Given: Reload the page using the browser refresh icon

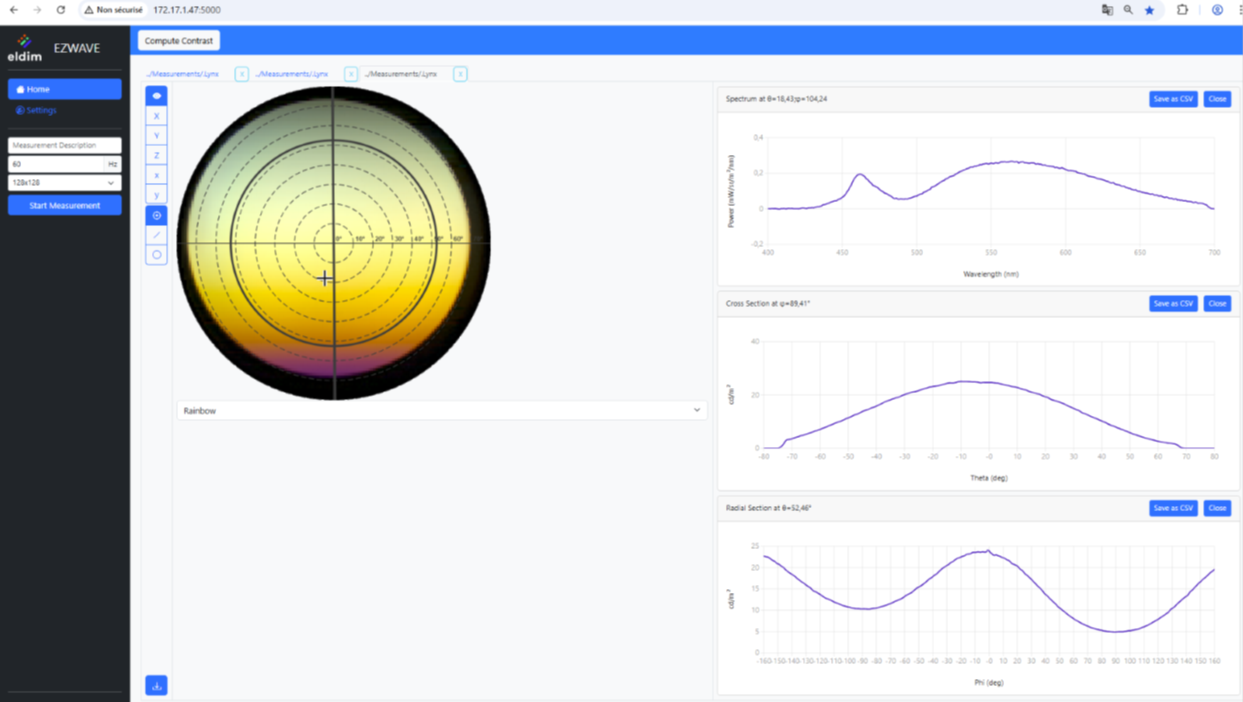Looking at the screenshot, I should tap(61, 10).
